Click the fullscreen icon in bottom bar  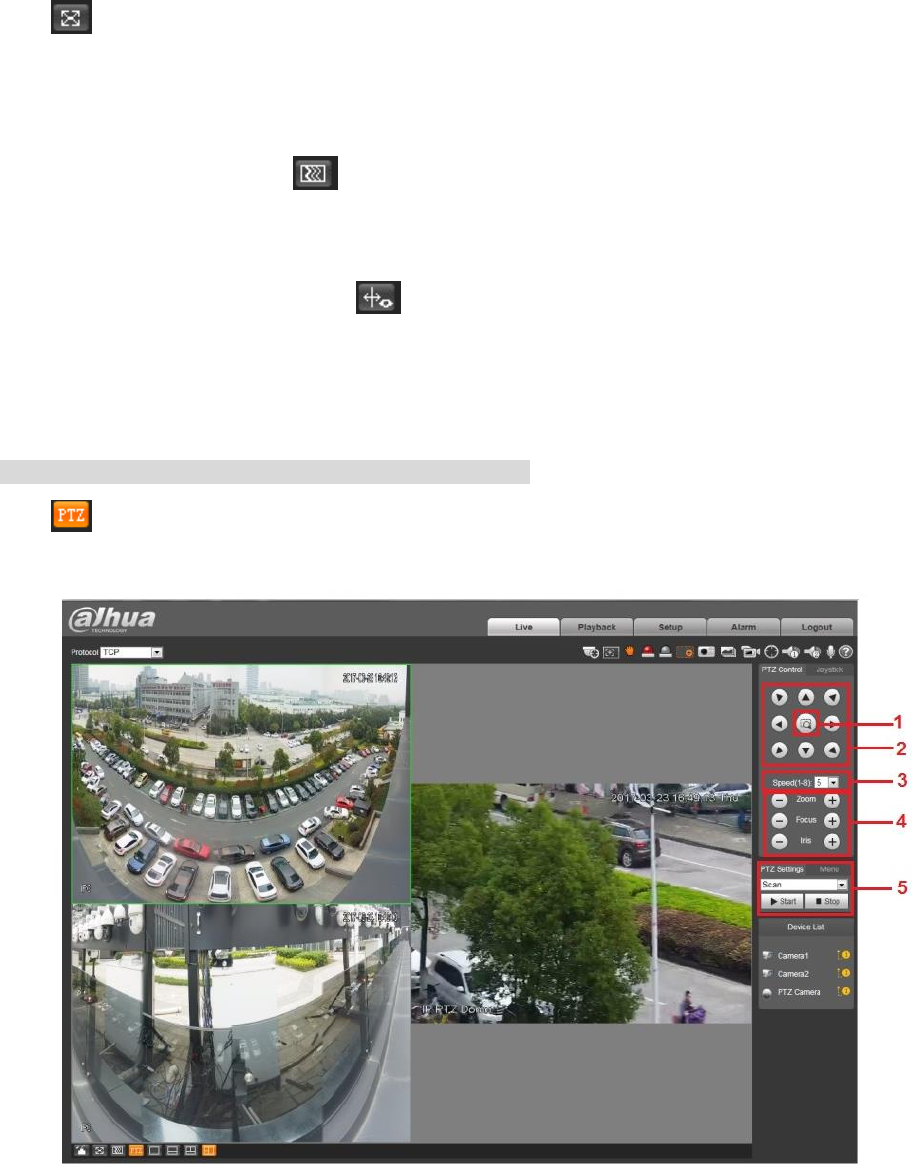pos(99,1151)
